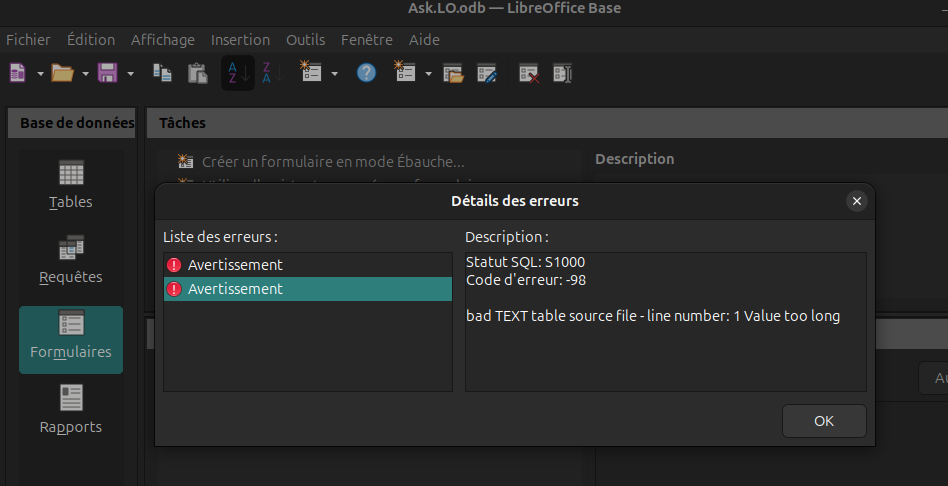The image size is (948, 486).
Task: Click the Open folder icon in toolbar
Action: pyautogui.click(x=62, y=73)
